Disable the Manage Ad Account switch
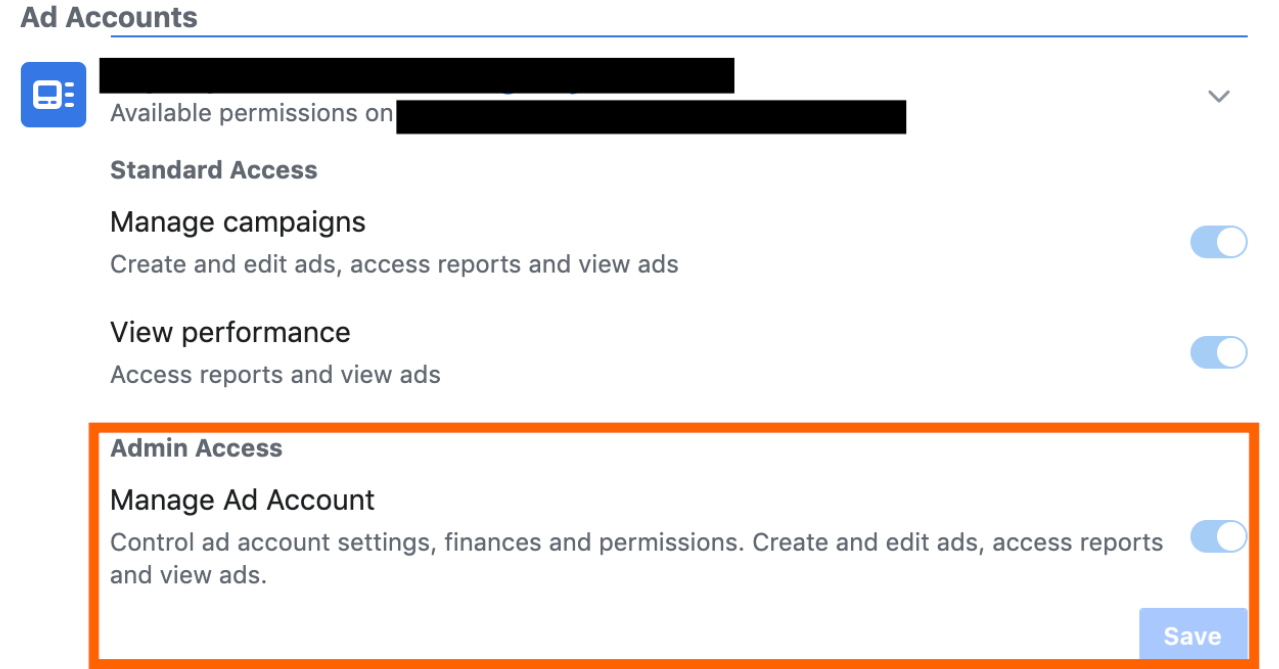This screenshot has height=669, width=1279. tap(1218, 536)
